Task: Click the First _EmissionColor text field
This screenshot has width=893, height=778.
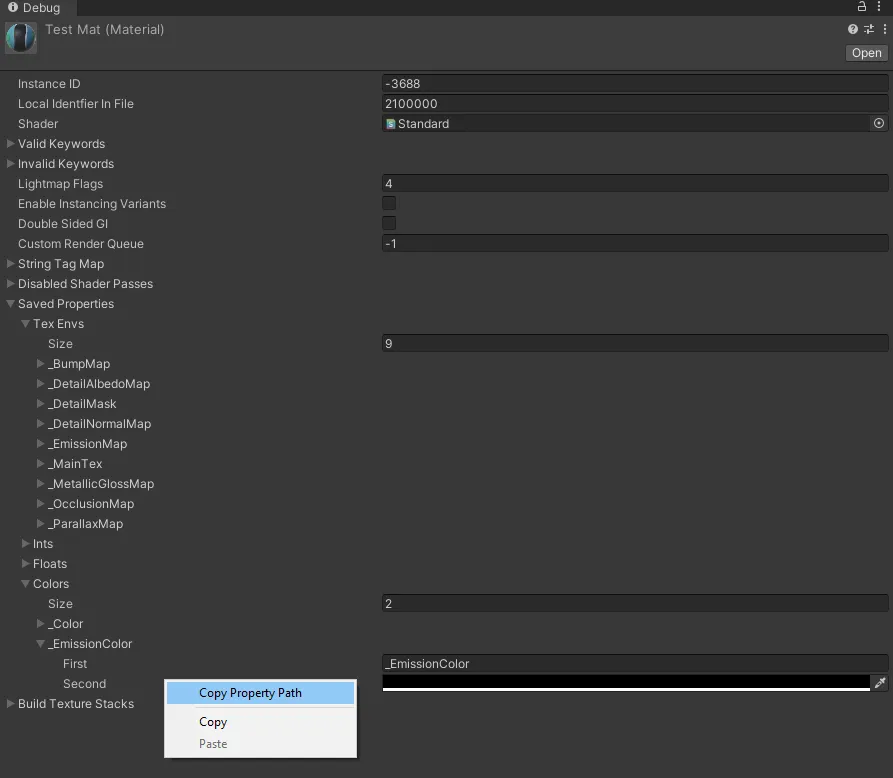Action: [x=635, y=664]
